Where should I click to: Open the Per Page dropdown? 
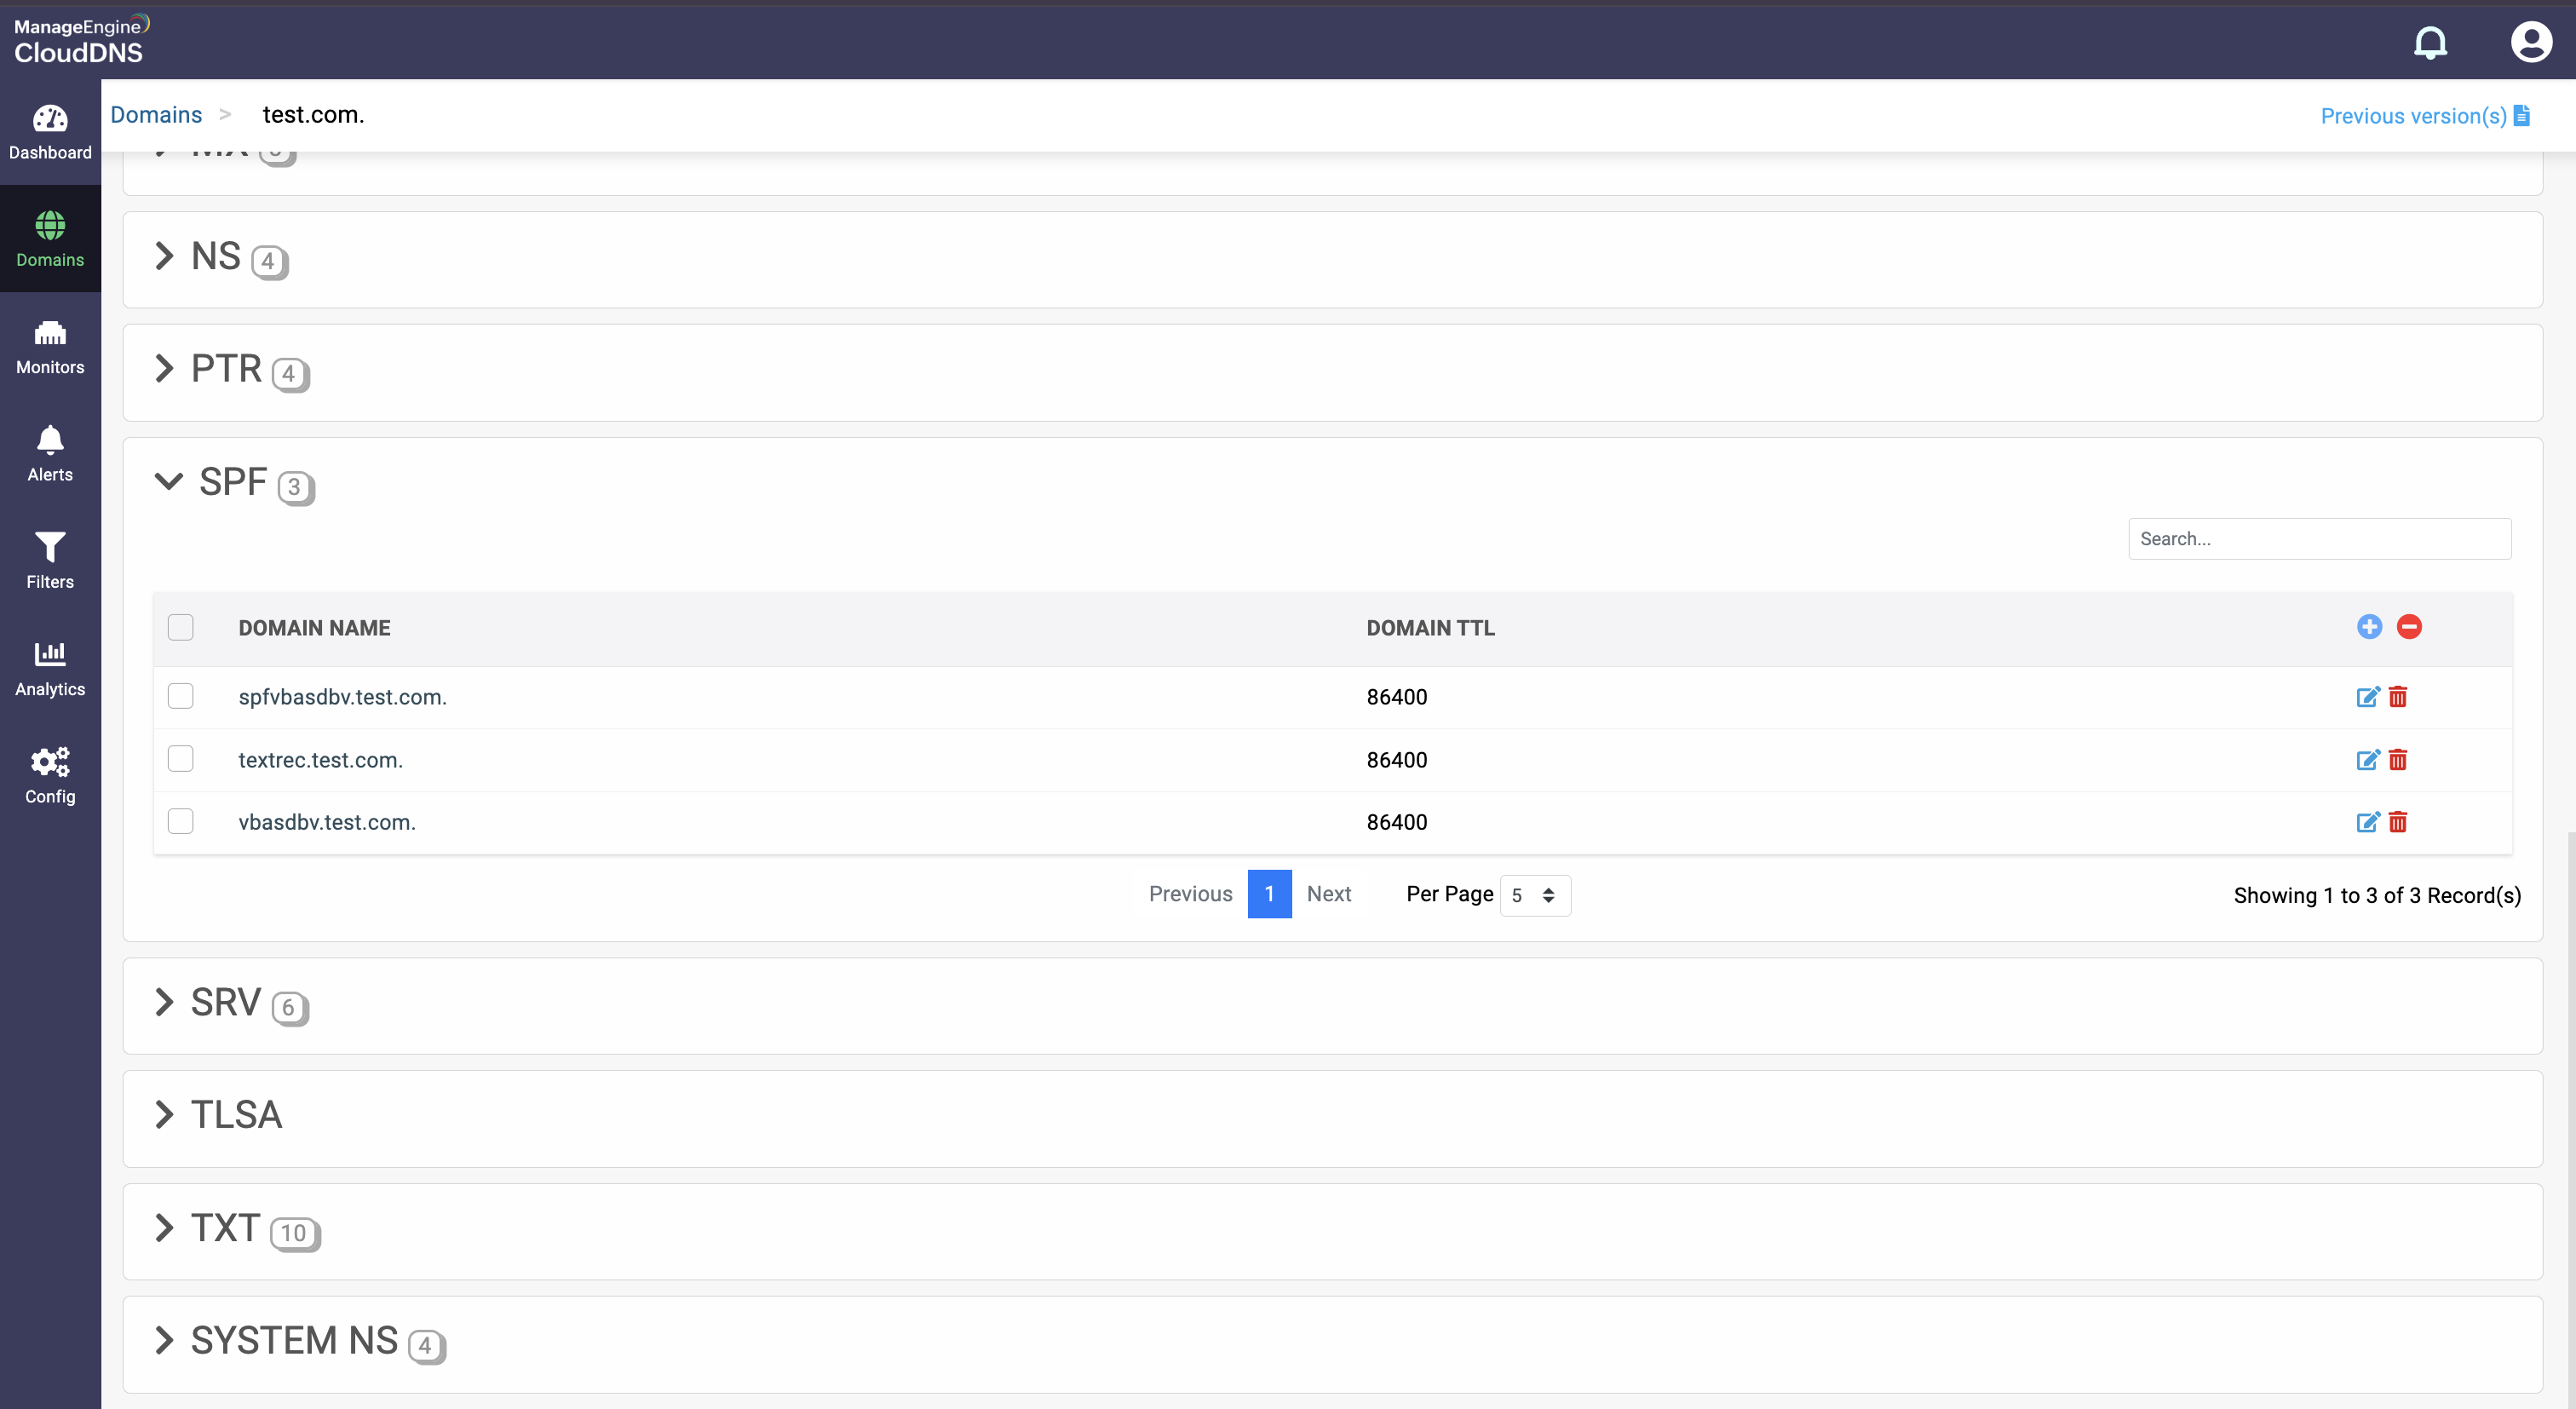tap(1534, 895)
